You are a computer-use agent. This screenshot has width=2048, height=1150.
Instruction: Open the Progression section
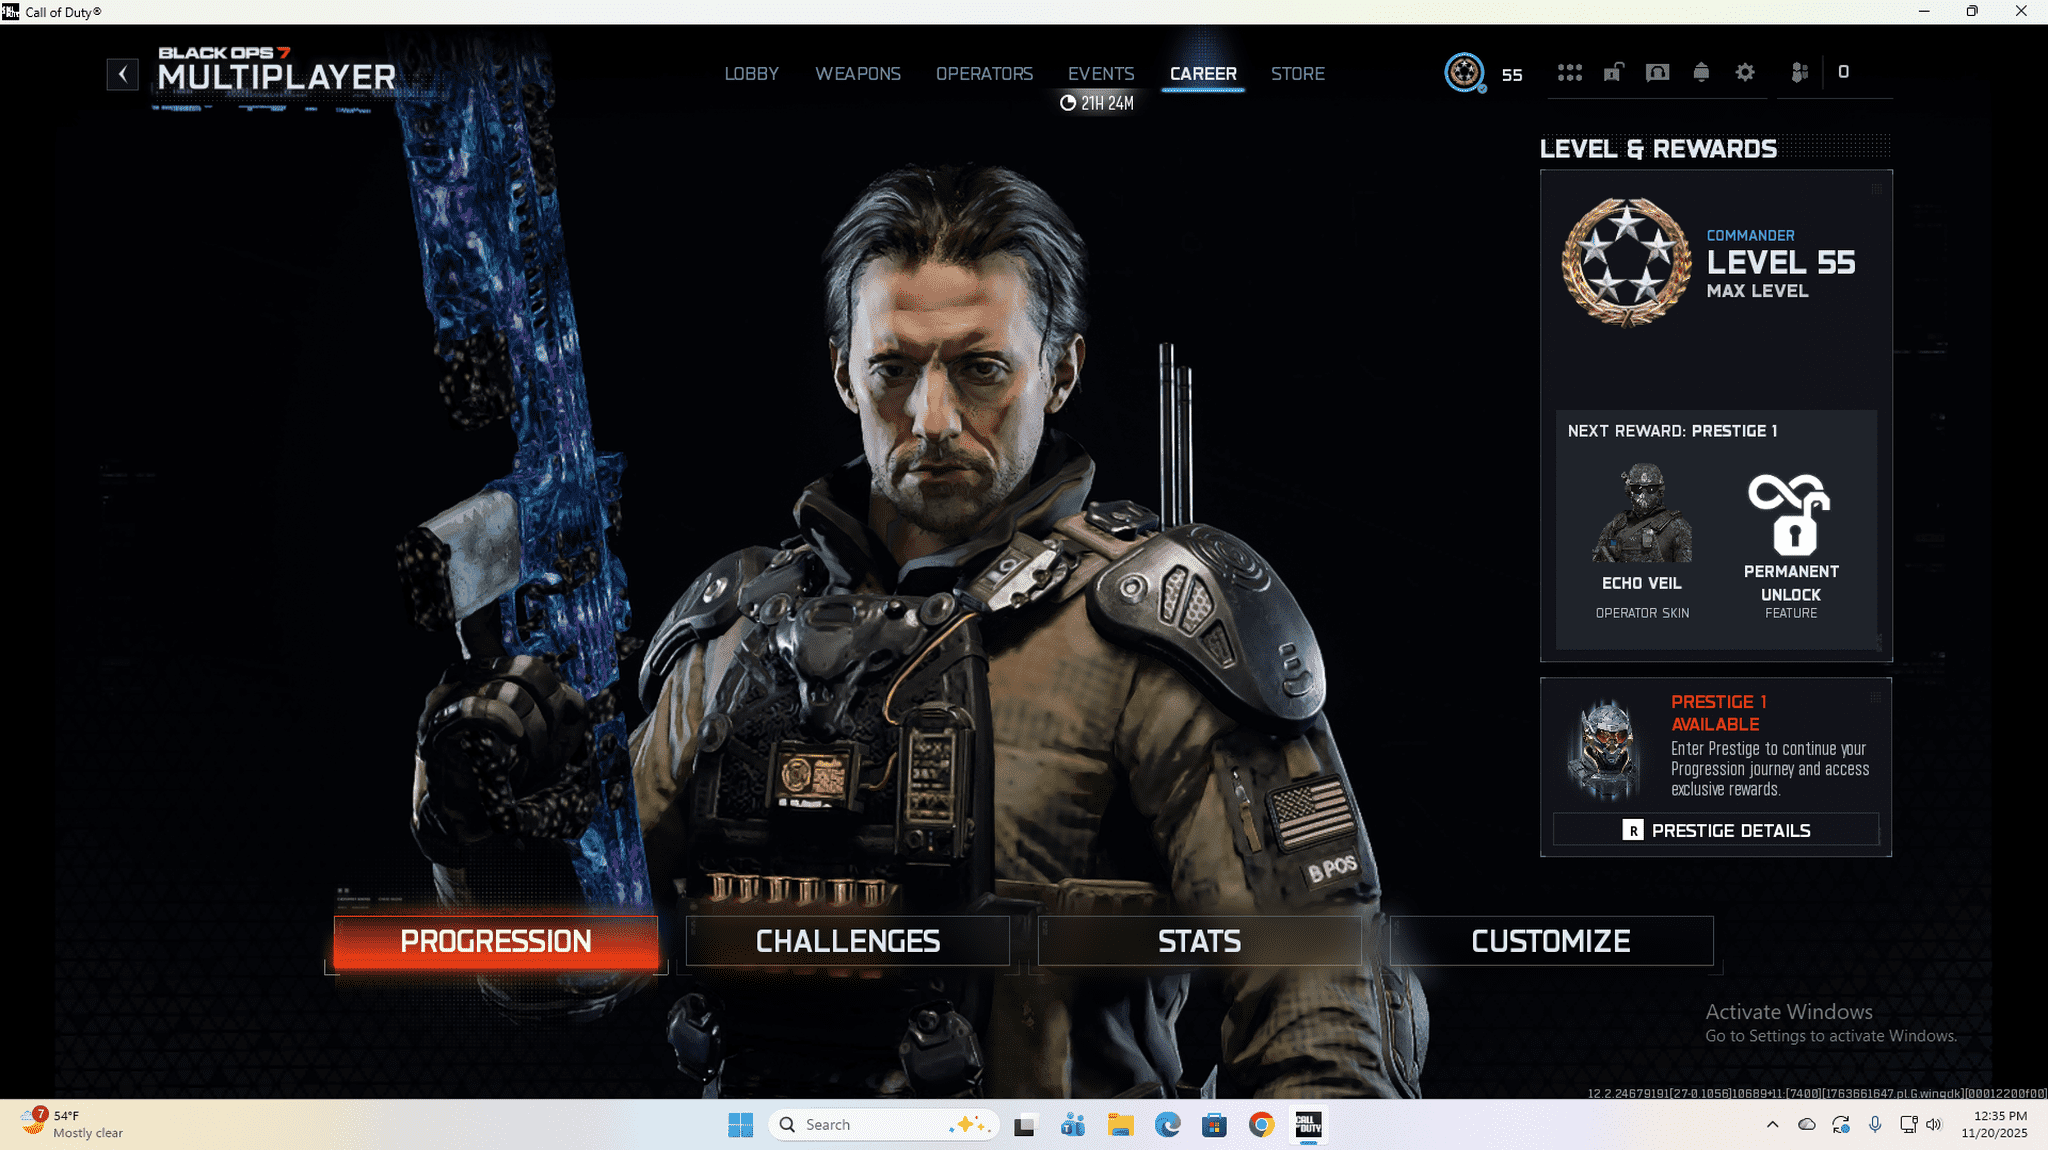tap(496, 941)
